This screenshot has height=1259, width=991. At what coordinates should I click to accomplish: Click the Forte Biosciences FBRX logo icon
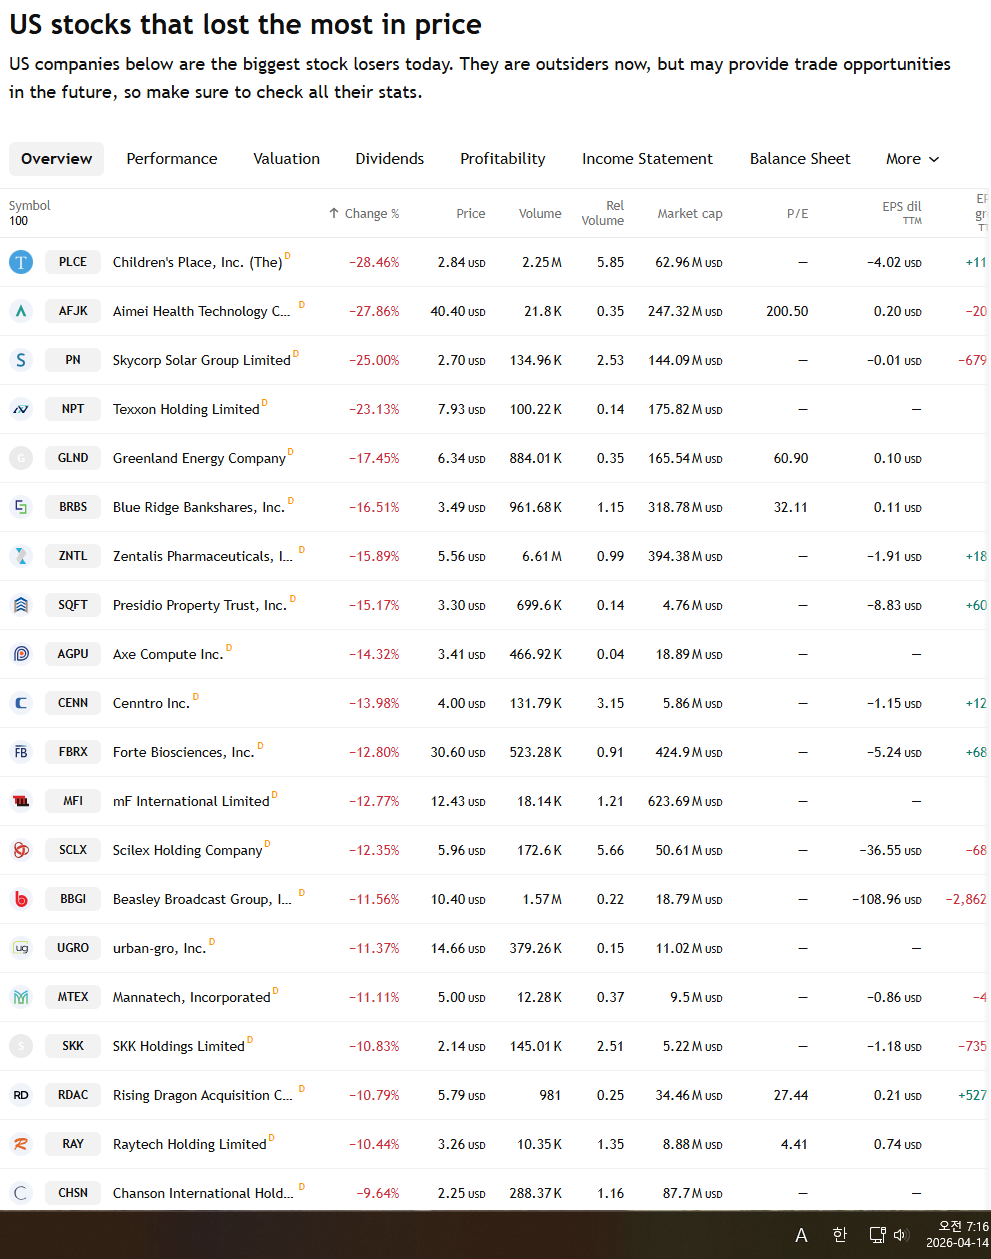21,752
